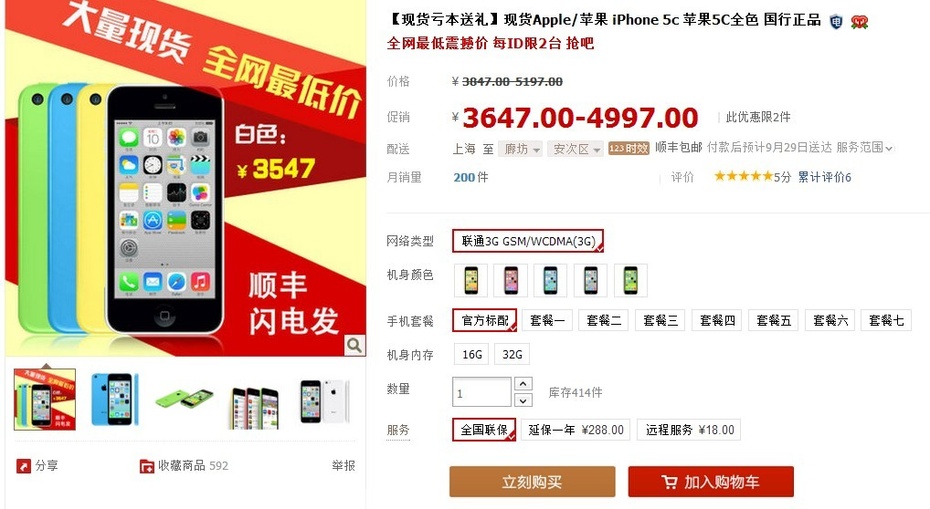Click the shopping cart icon in 加入购物车

670,482
